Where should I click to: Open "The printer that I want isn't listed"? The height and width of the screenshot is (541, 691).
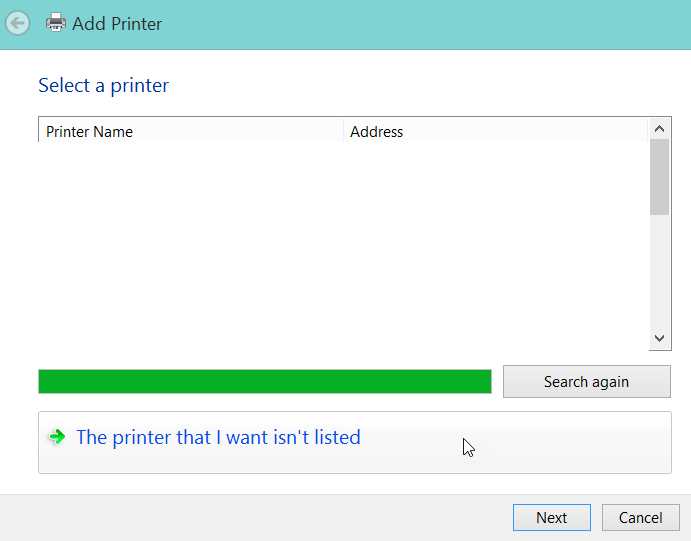[x=218, y=437]
